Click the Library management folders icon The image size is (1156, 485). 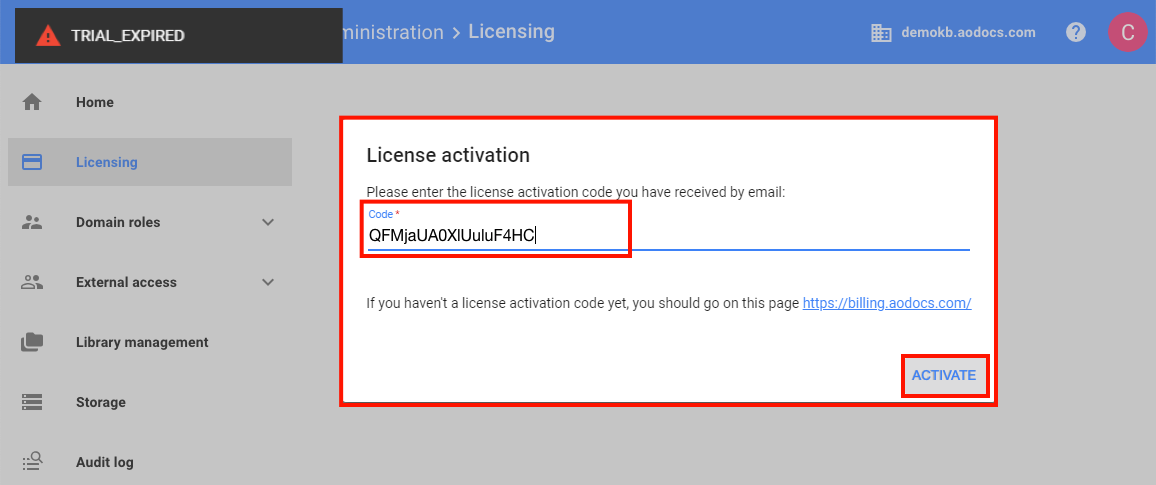point(32,342)
